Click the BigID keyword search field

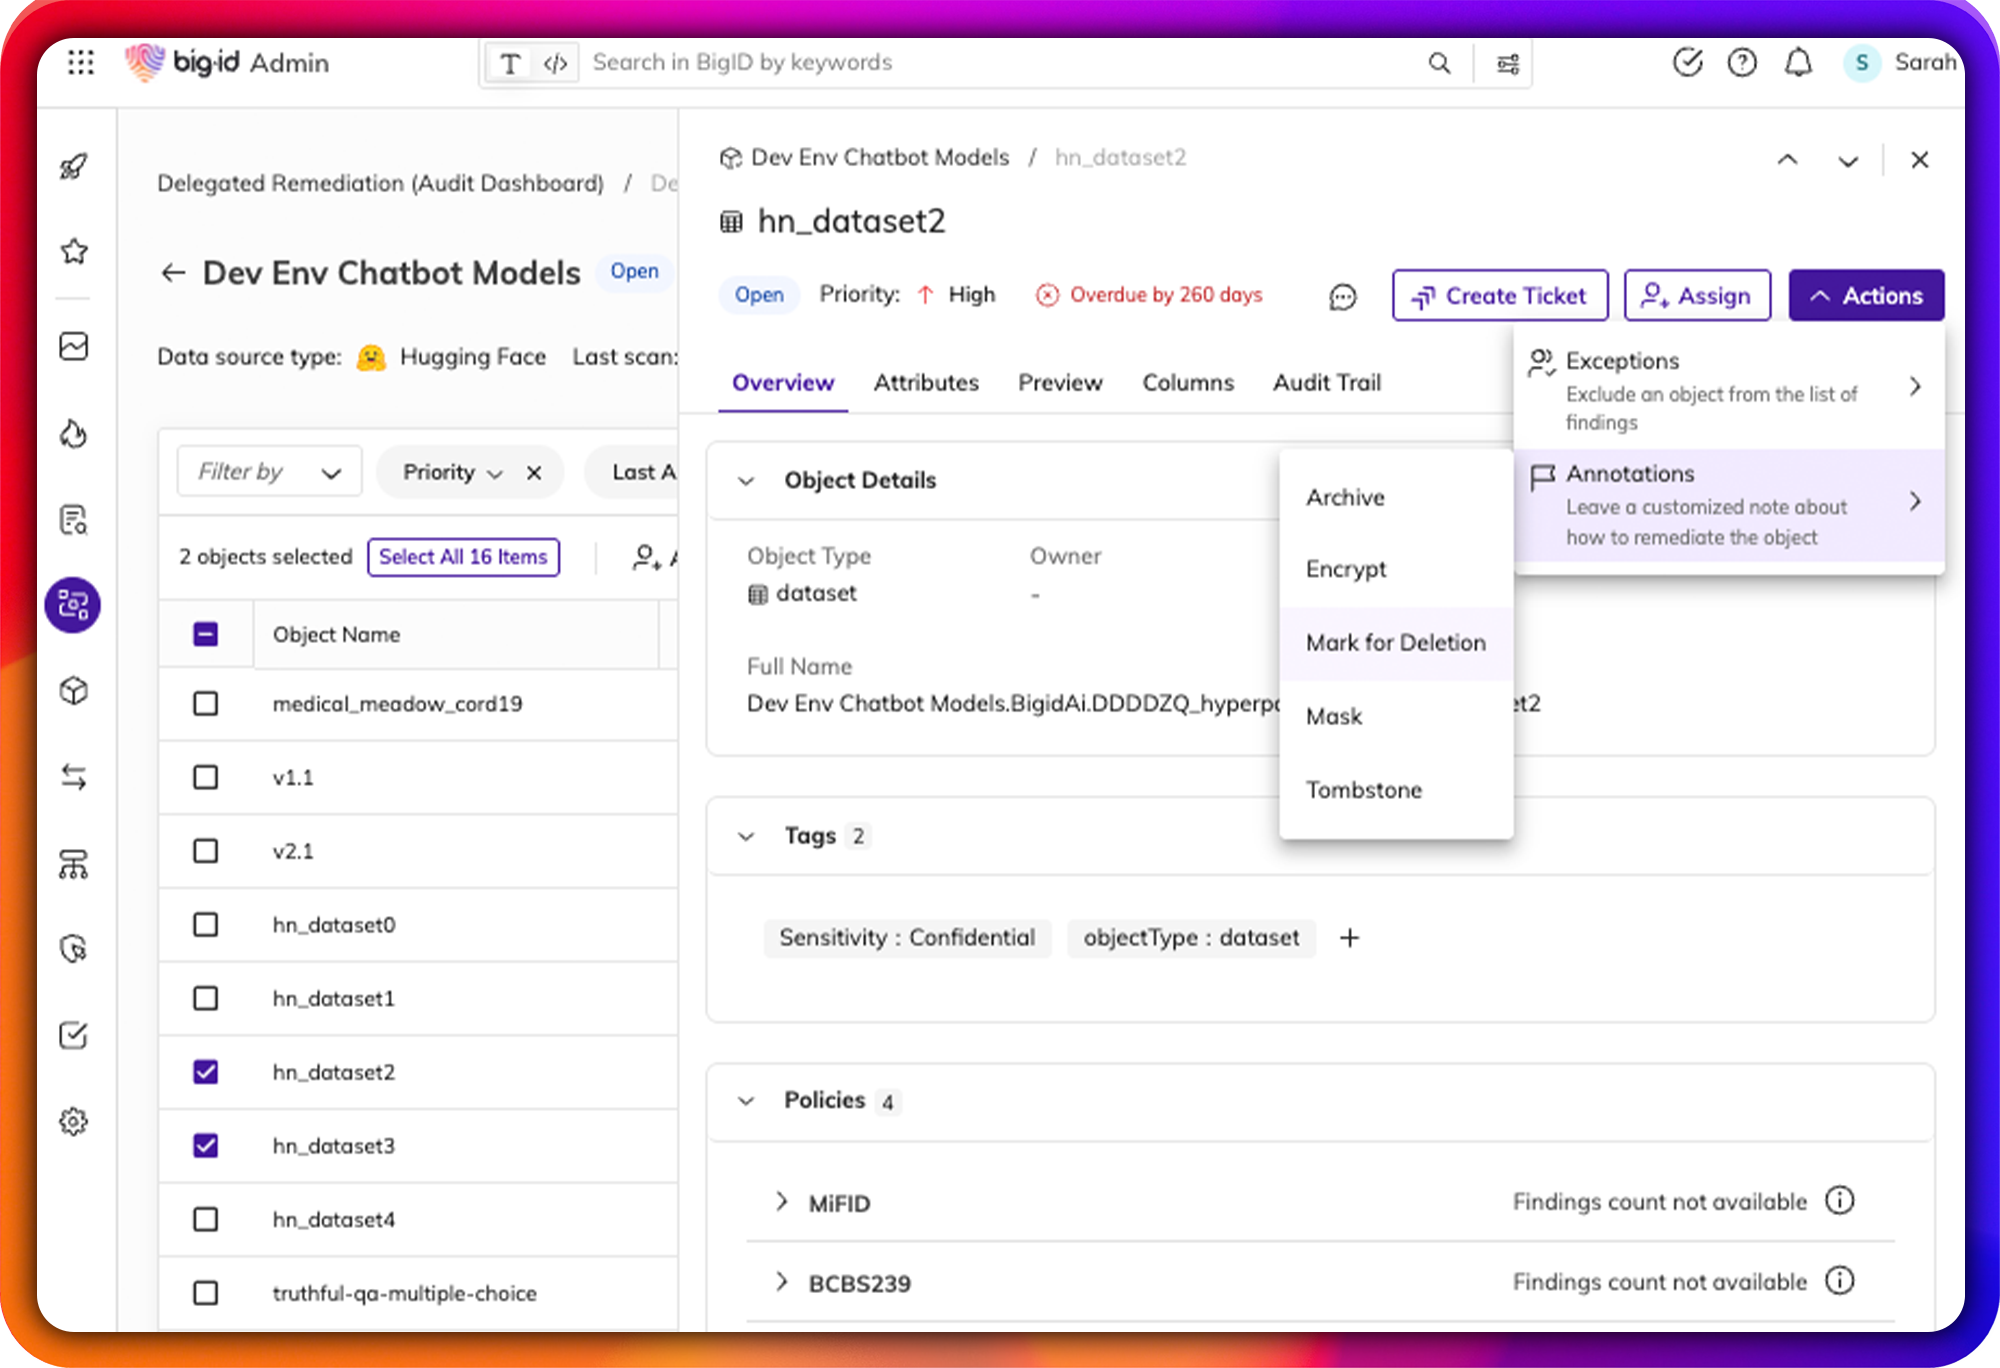pyautogui.click(x=1000, y=63)
